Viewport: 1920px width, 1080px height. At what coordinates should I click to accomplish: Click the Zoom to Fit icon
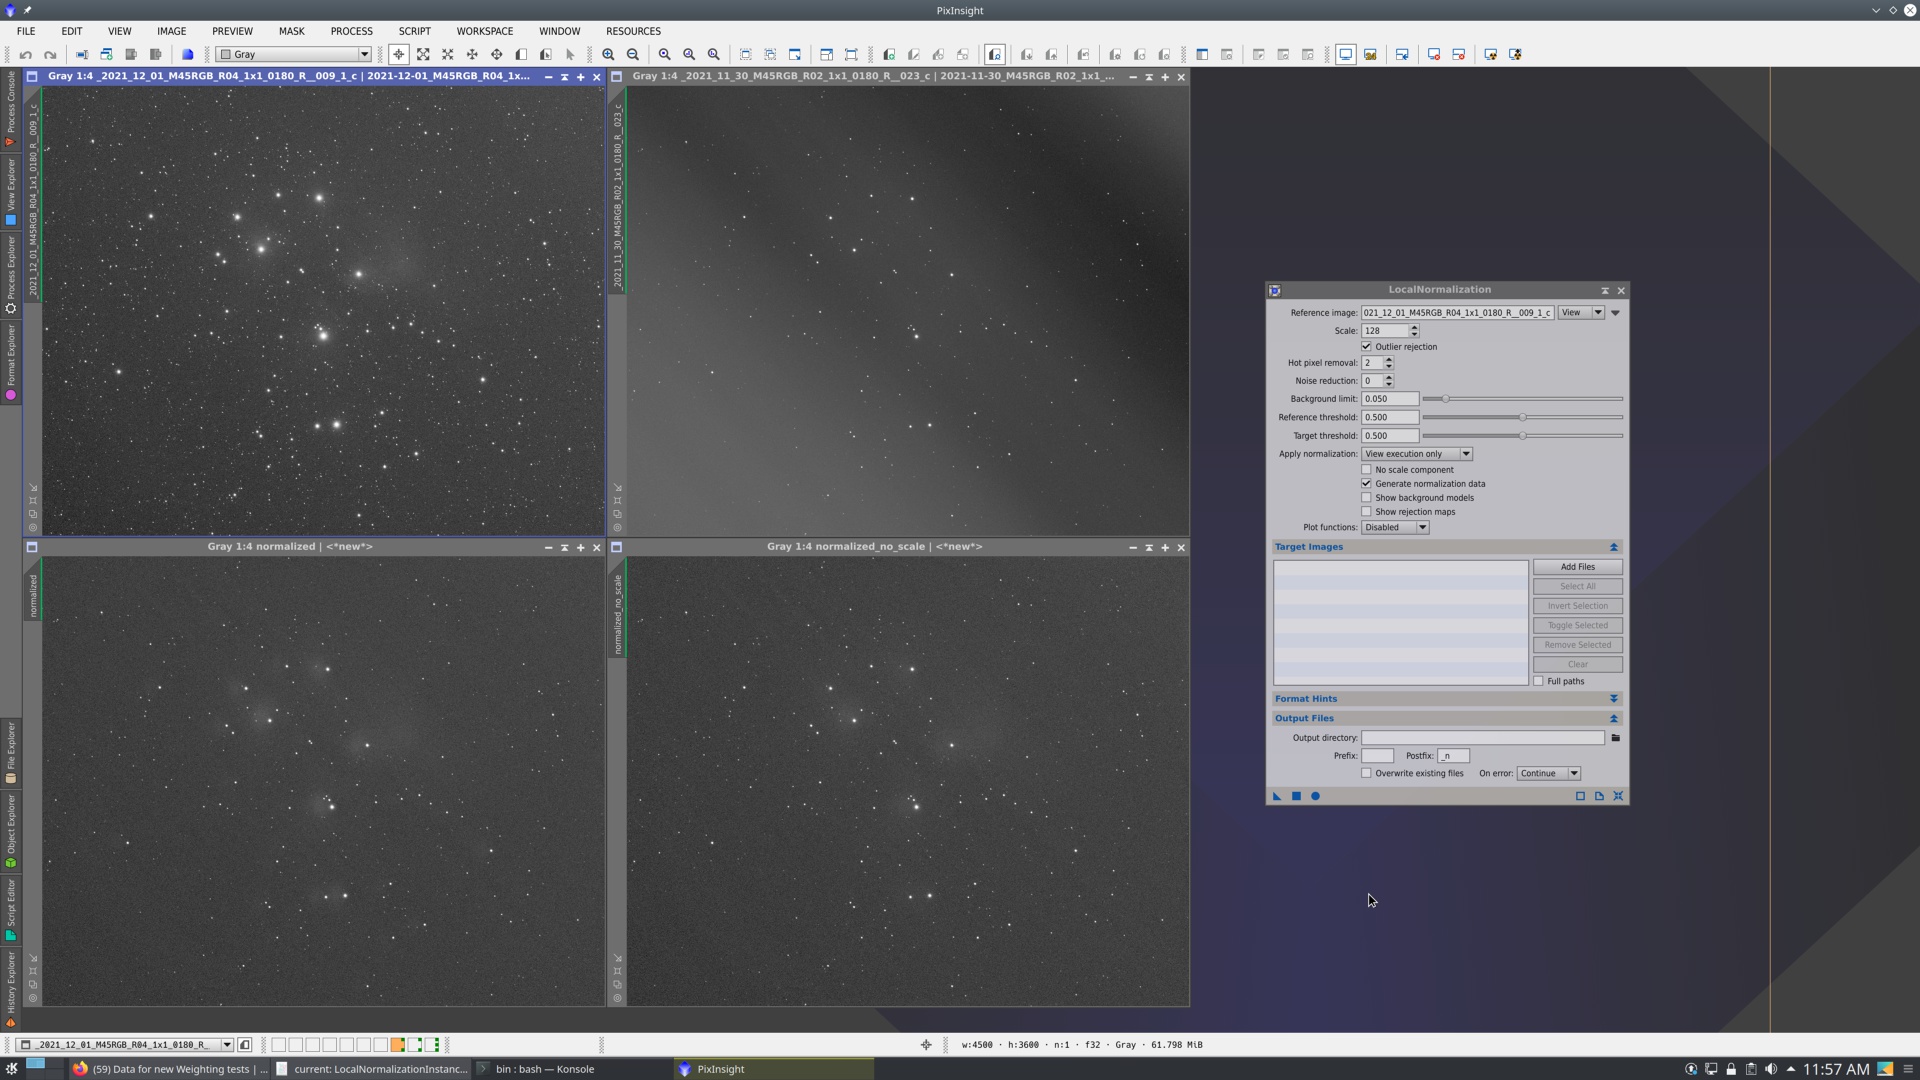tap(423, 55)
